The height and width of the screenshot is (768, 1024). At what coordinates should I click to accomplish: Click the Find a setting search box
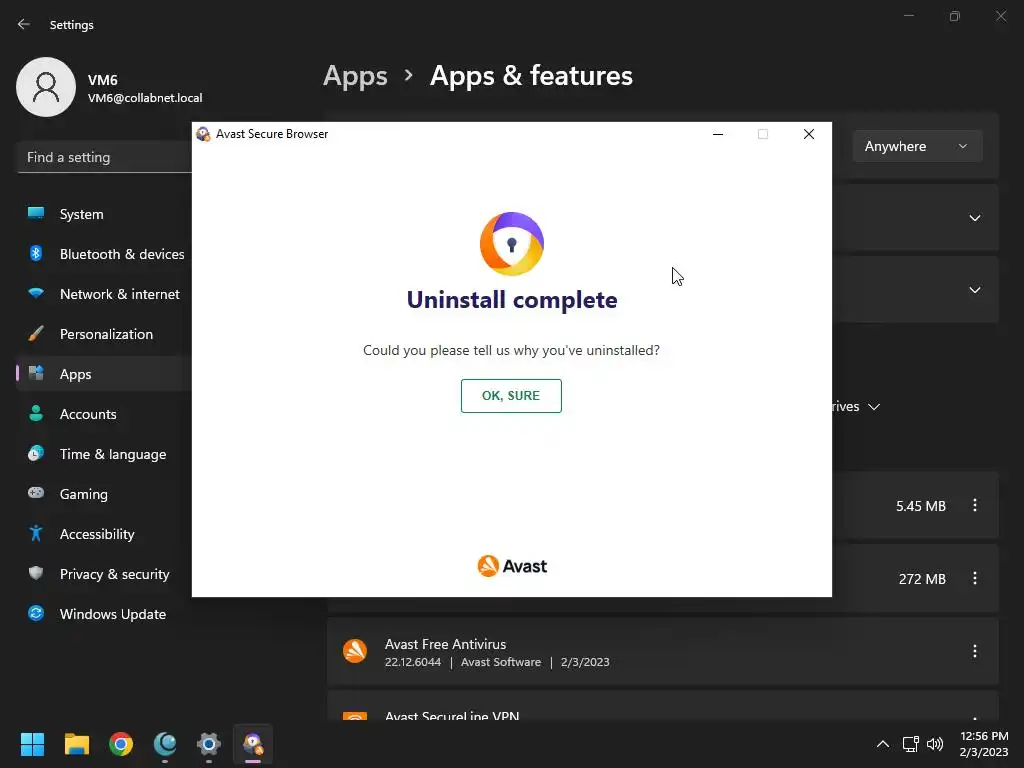tap(104, 157)
